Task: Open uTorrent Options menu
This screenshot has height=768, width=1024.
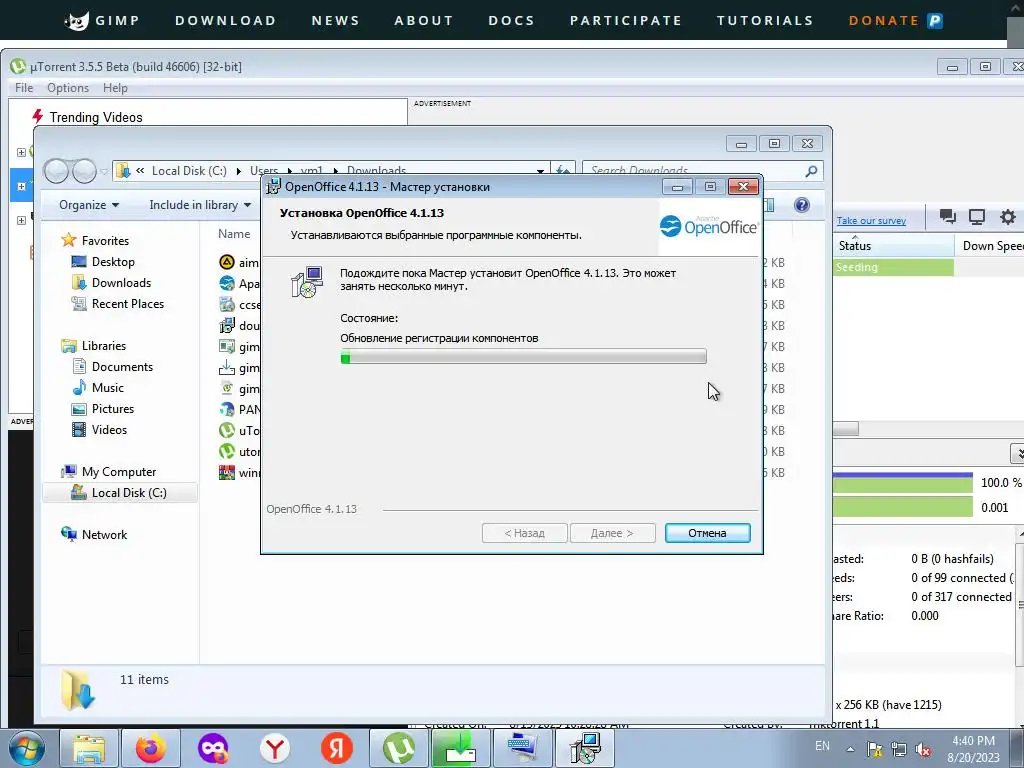Action: 68,88
